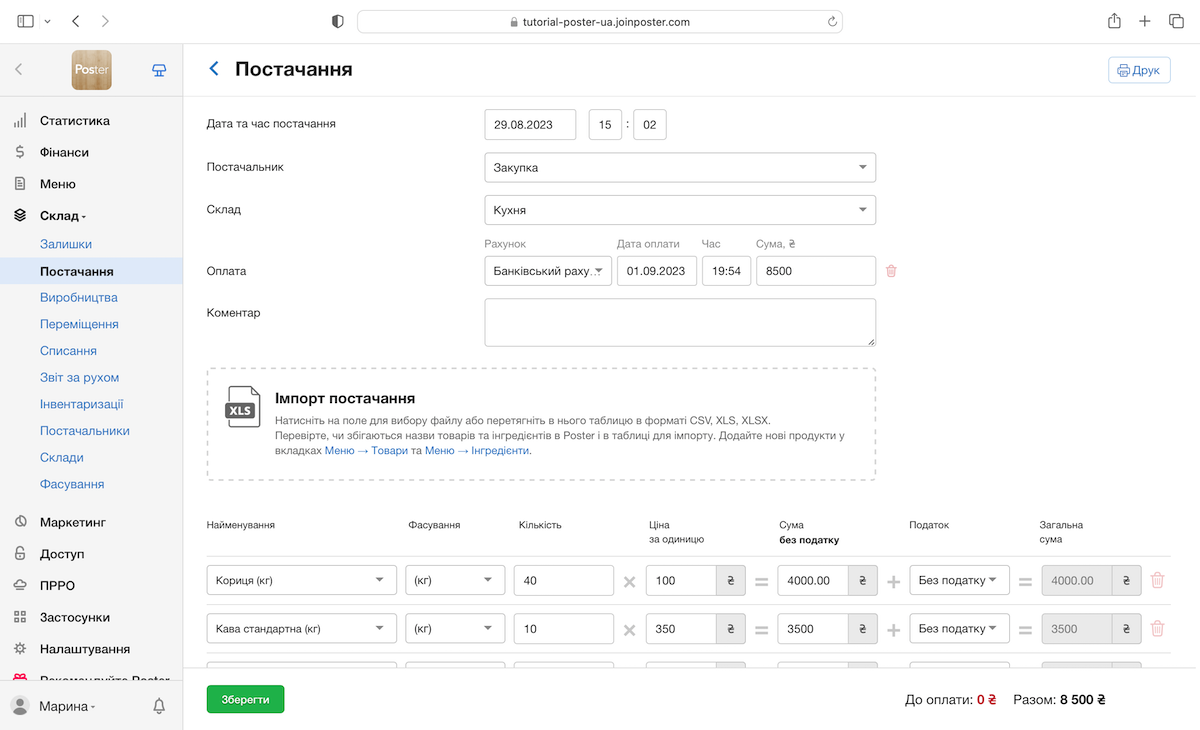This screenshot has height=730, width=1200.
Task: Open Звіт за рухом in sidebar
Action: tap(79, 377)
